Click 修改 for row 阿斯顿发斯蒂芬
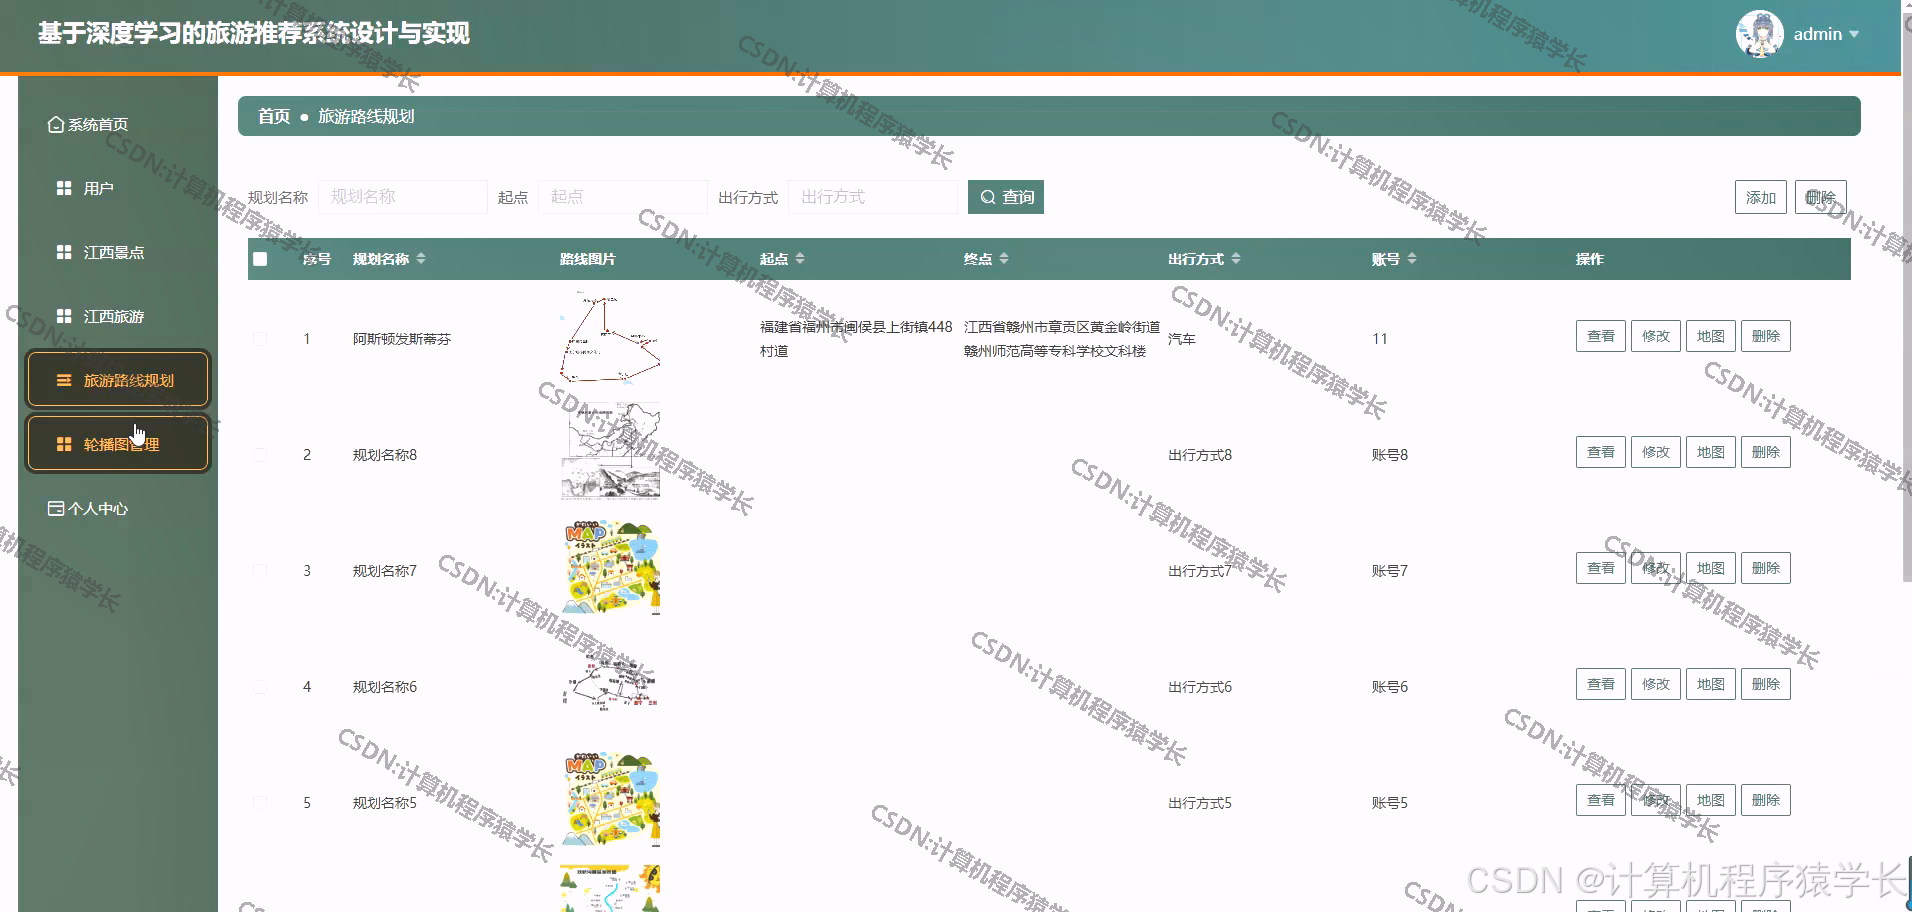Image resolution: width=1912 pixels, height=912 pixels. [x=1656, y=336]
